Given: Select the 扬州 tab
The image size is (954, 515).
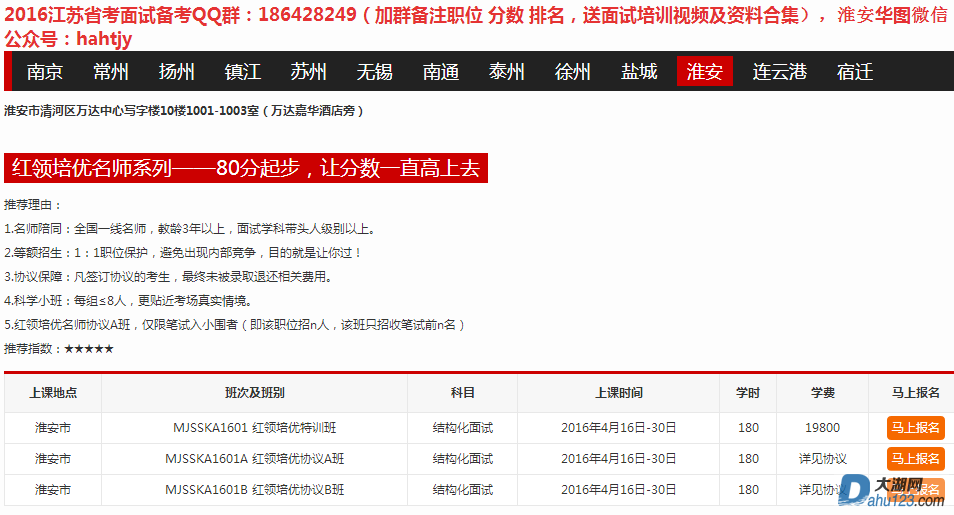Looking at the screenshot, I should 176,72.
